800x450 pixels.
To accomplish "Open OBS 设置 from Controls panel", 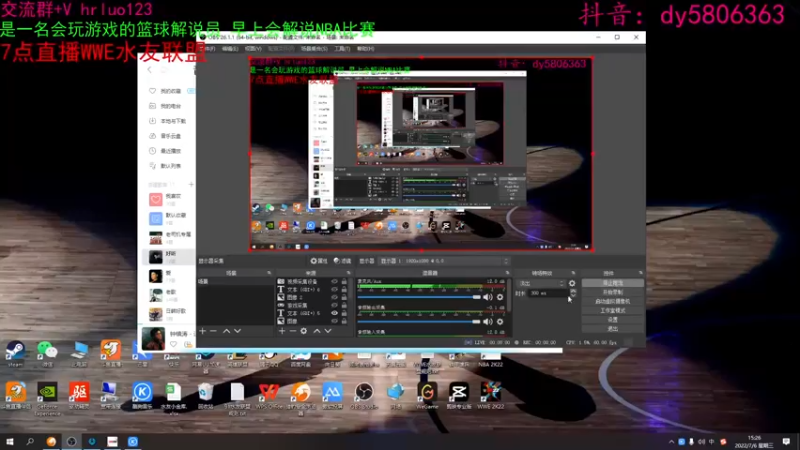I will point(612,320).
